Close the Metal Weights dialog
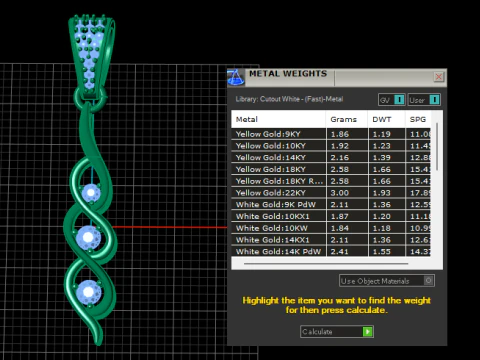The image size is (480, 360). pos(439,77)
